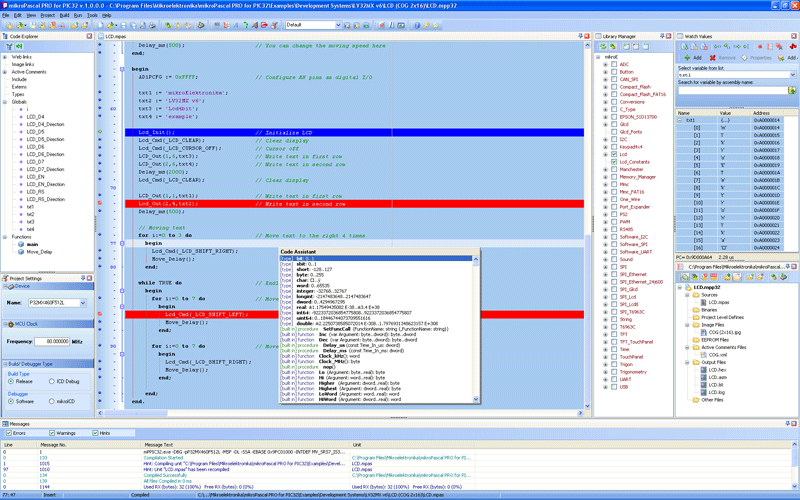Open the Select variable from list dropdown

792,74
